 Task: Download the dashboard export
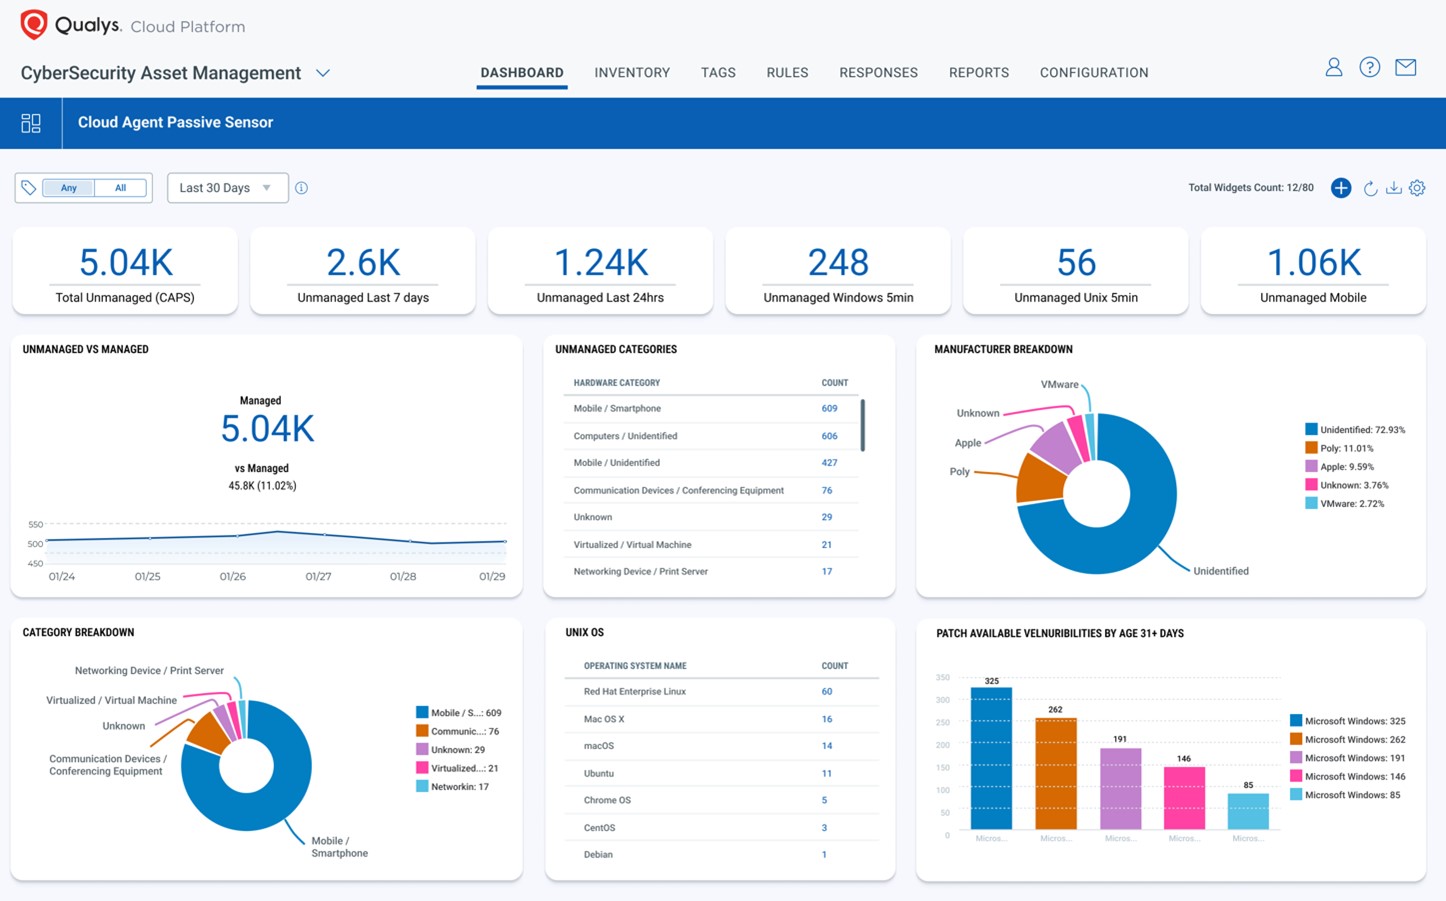point(1394,188)
